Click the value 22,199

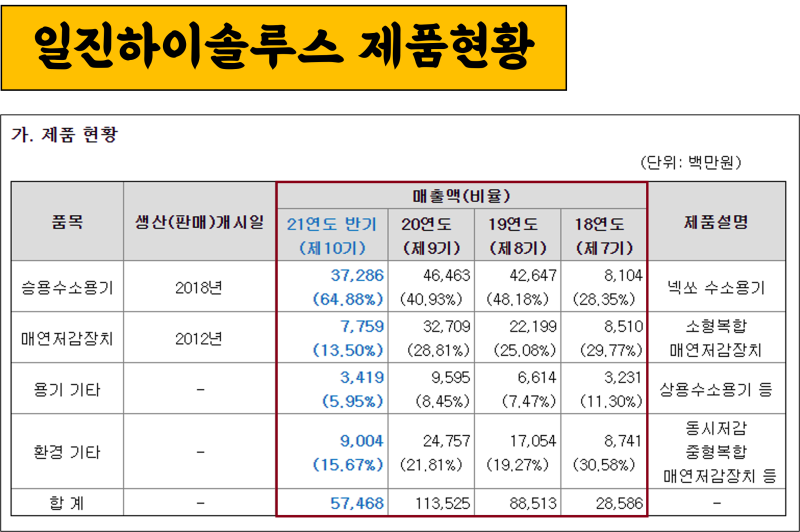pyautogui.click(x=533, y=326)
